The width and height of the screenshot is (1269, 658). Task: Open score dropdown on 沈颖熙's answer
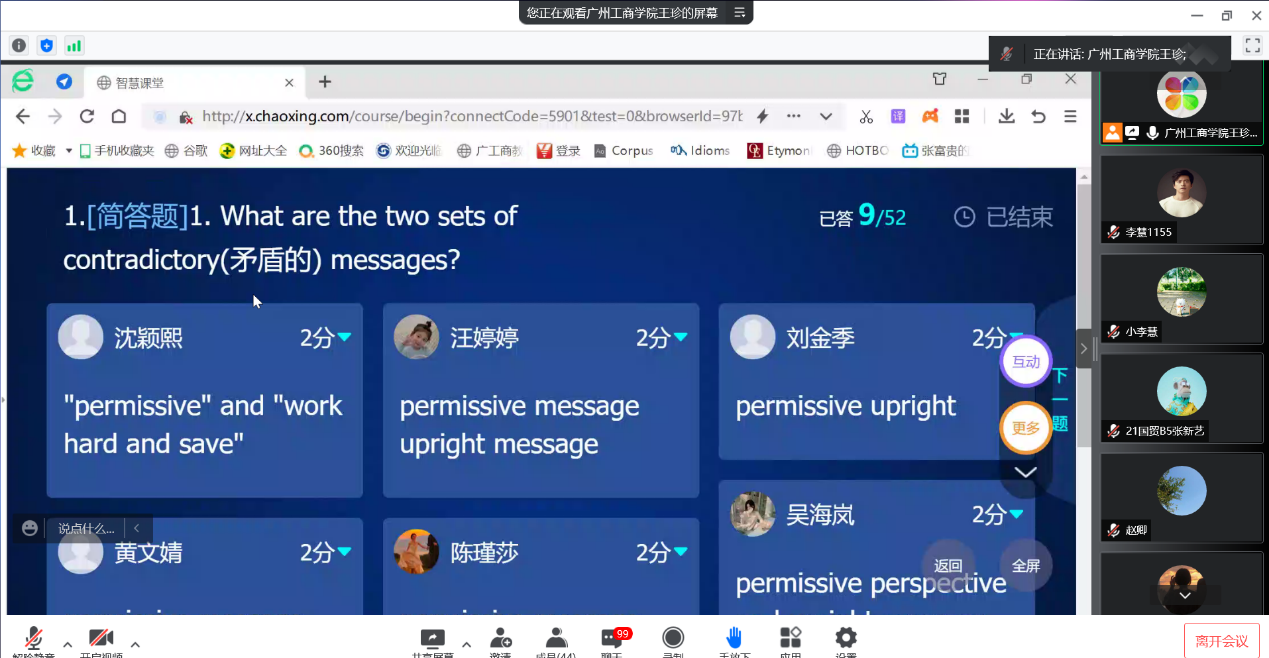coord(344,338)
